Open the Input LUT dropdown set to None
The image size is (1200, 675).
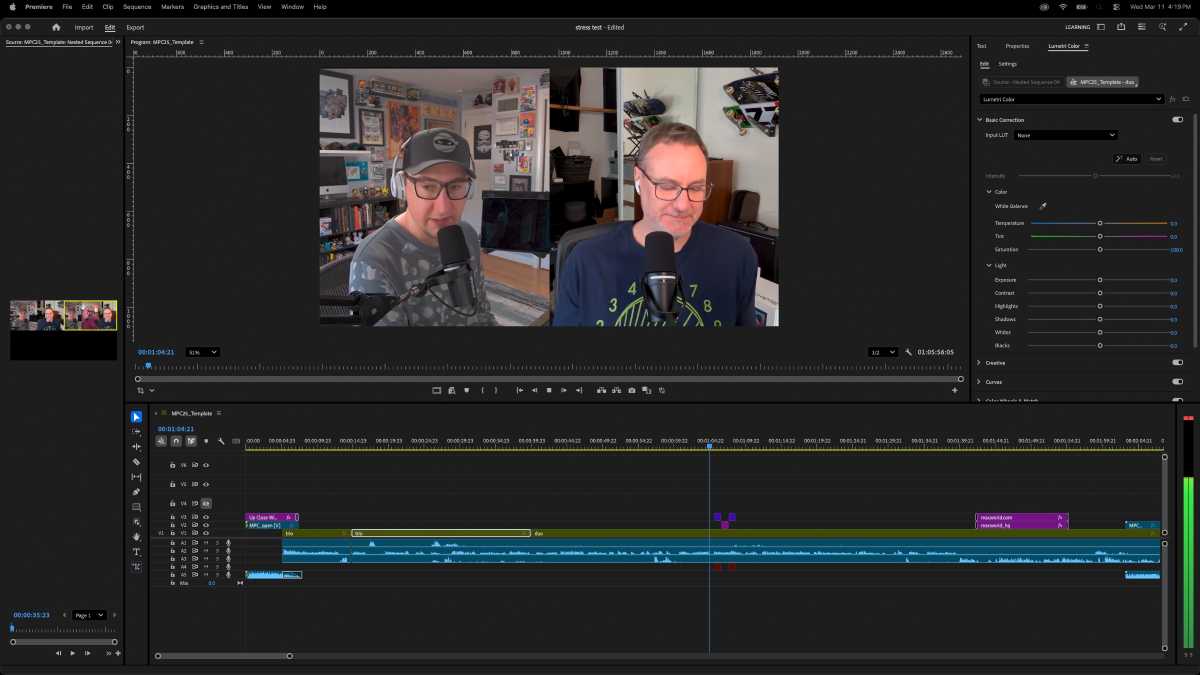tap(1065, 135)
